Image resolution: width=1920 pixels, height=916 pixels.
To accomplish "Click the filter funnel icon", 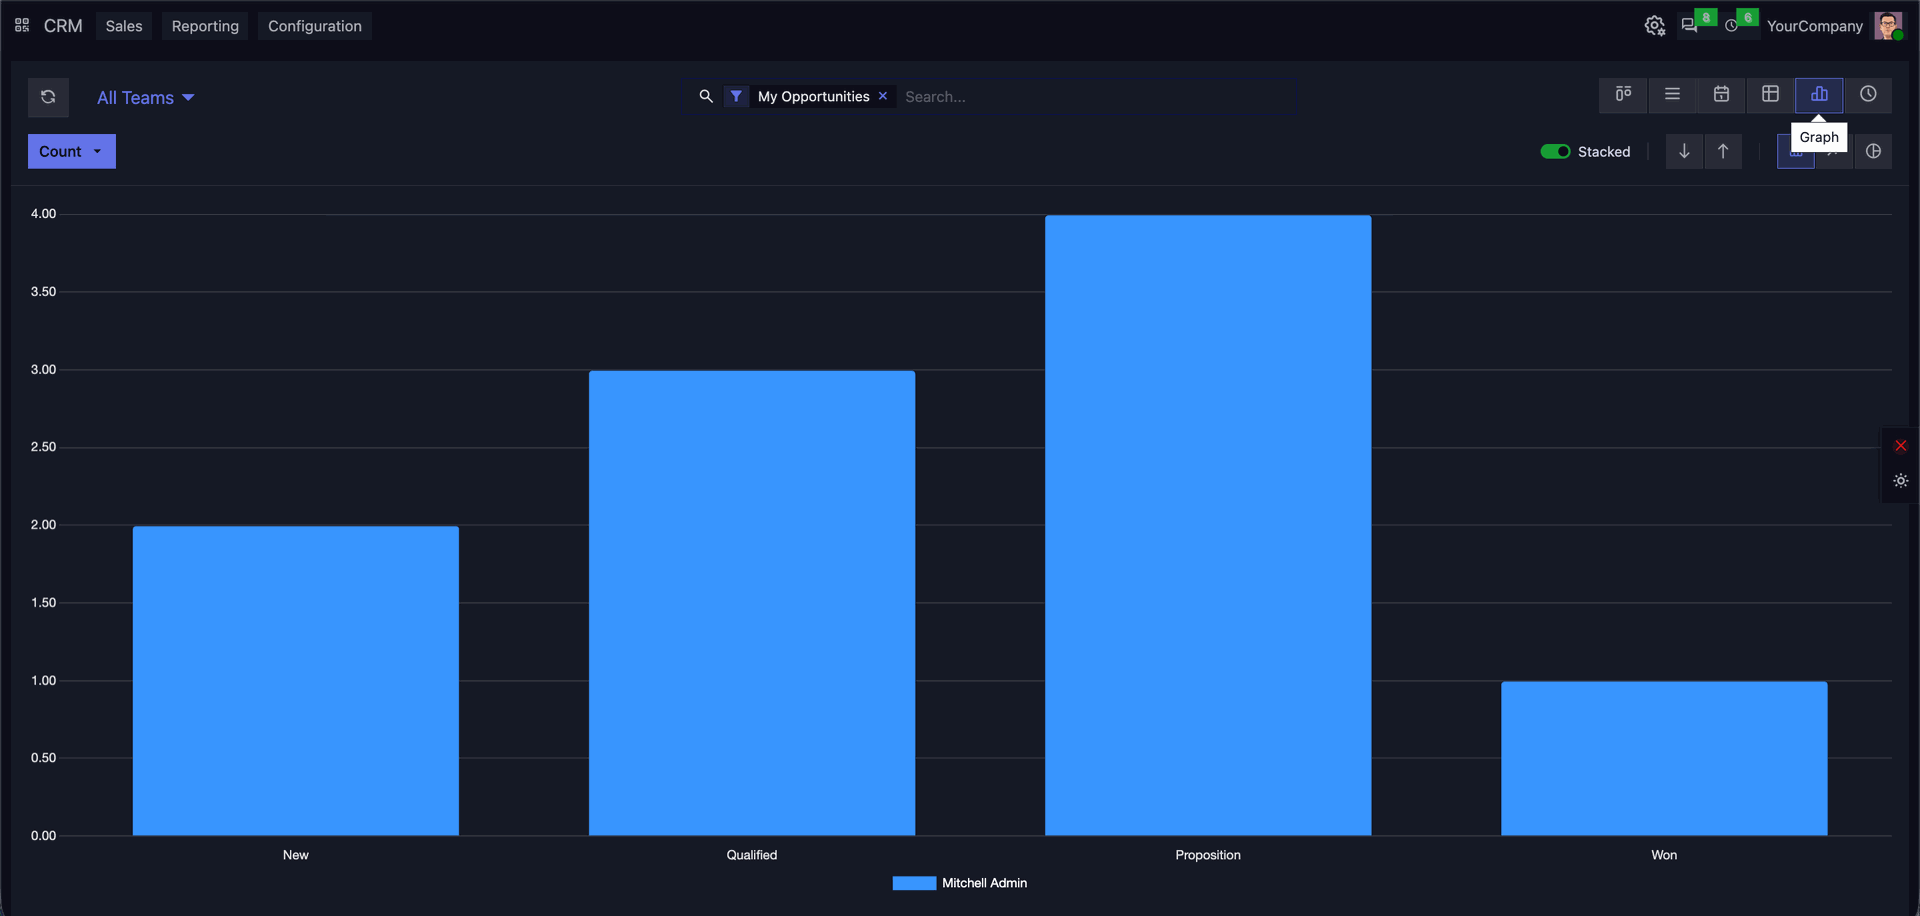I will coord(736,96).
